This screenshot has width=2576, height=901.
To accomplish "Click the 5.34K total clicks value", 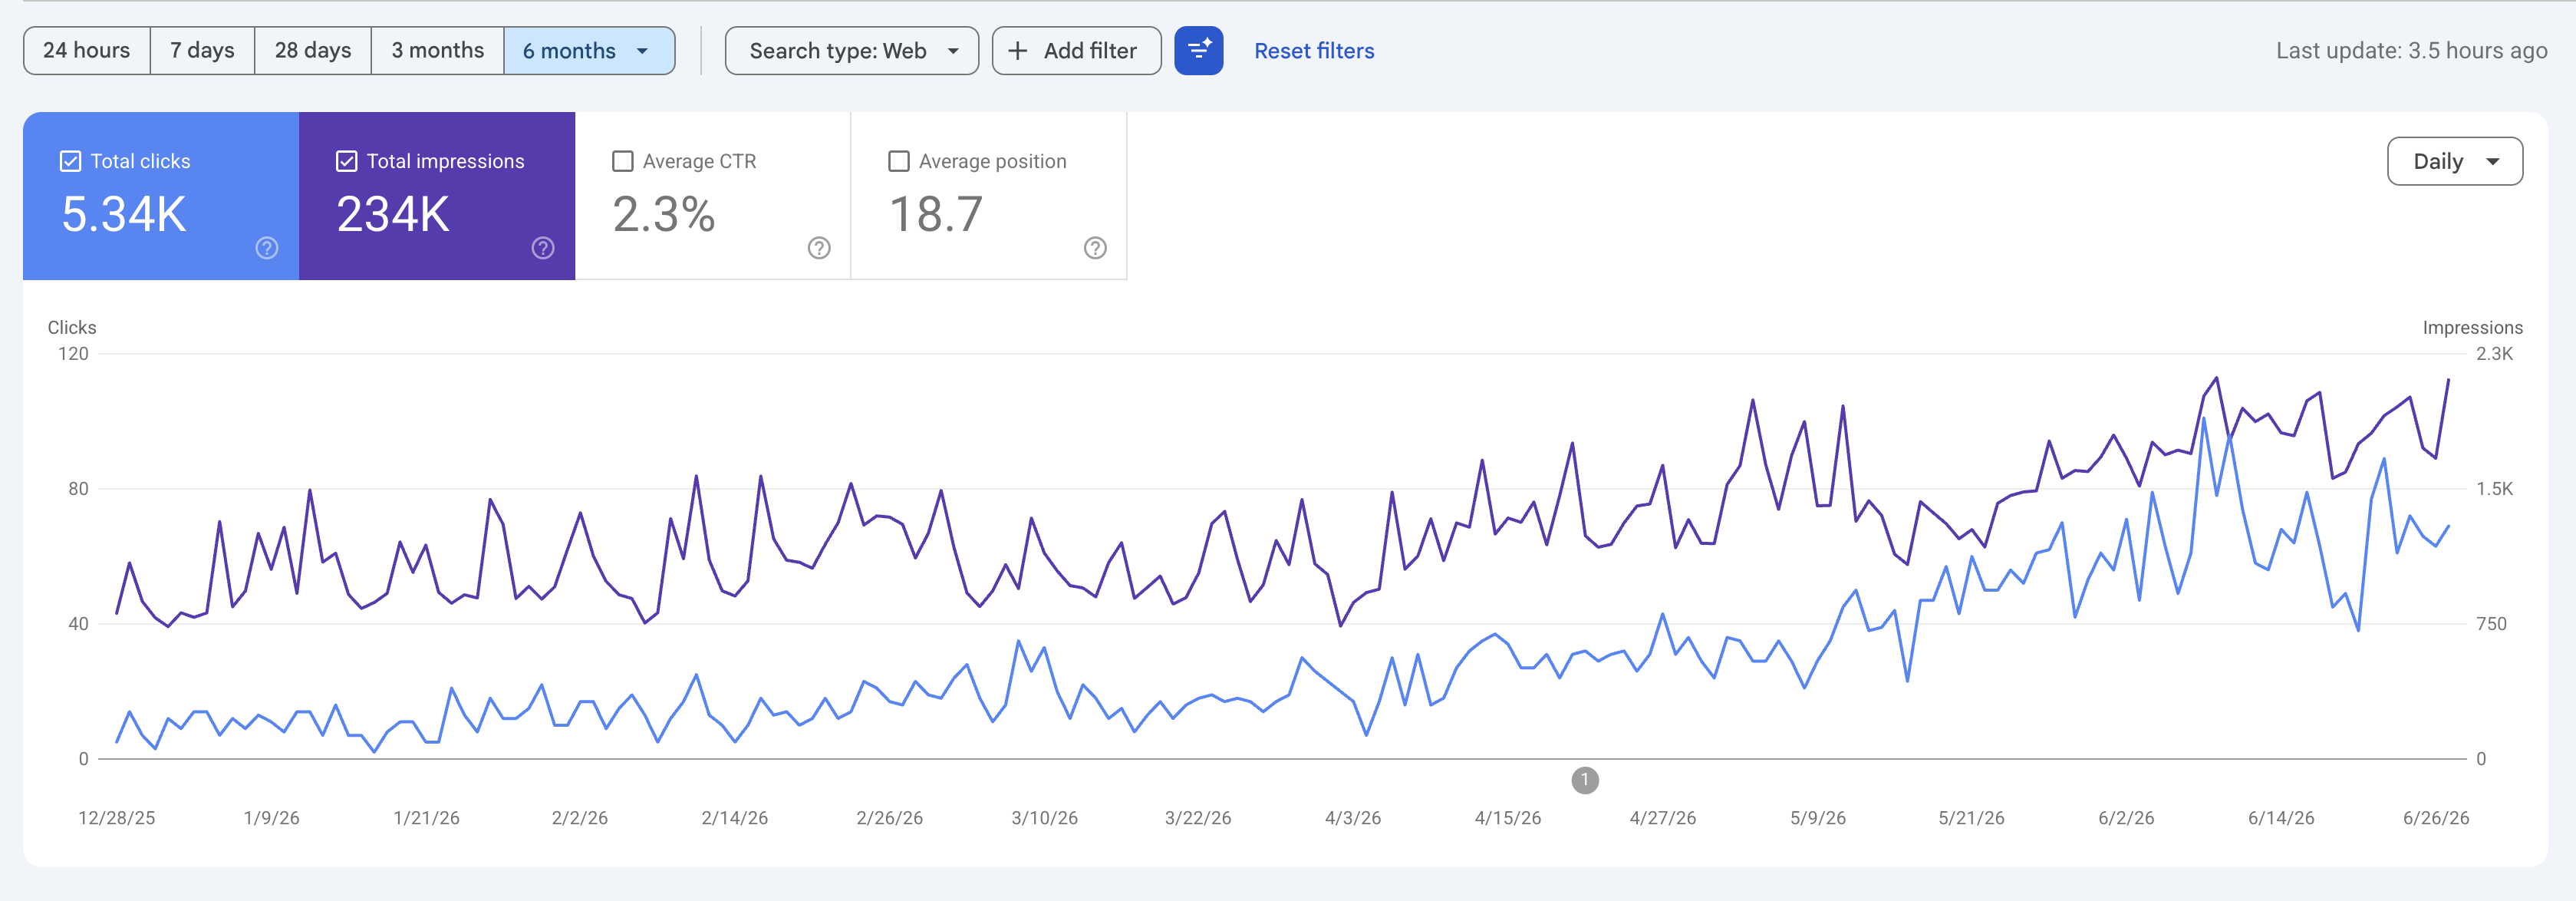I will 124,214.
